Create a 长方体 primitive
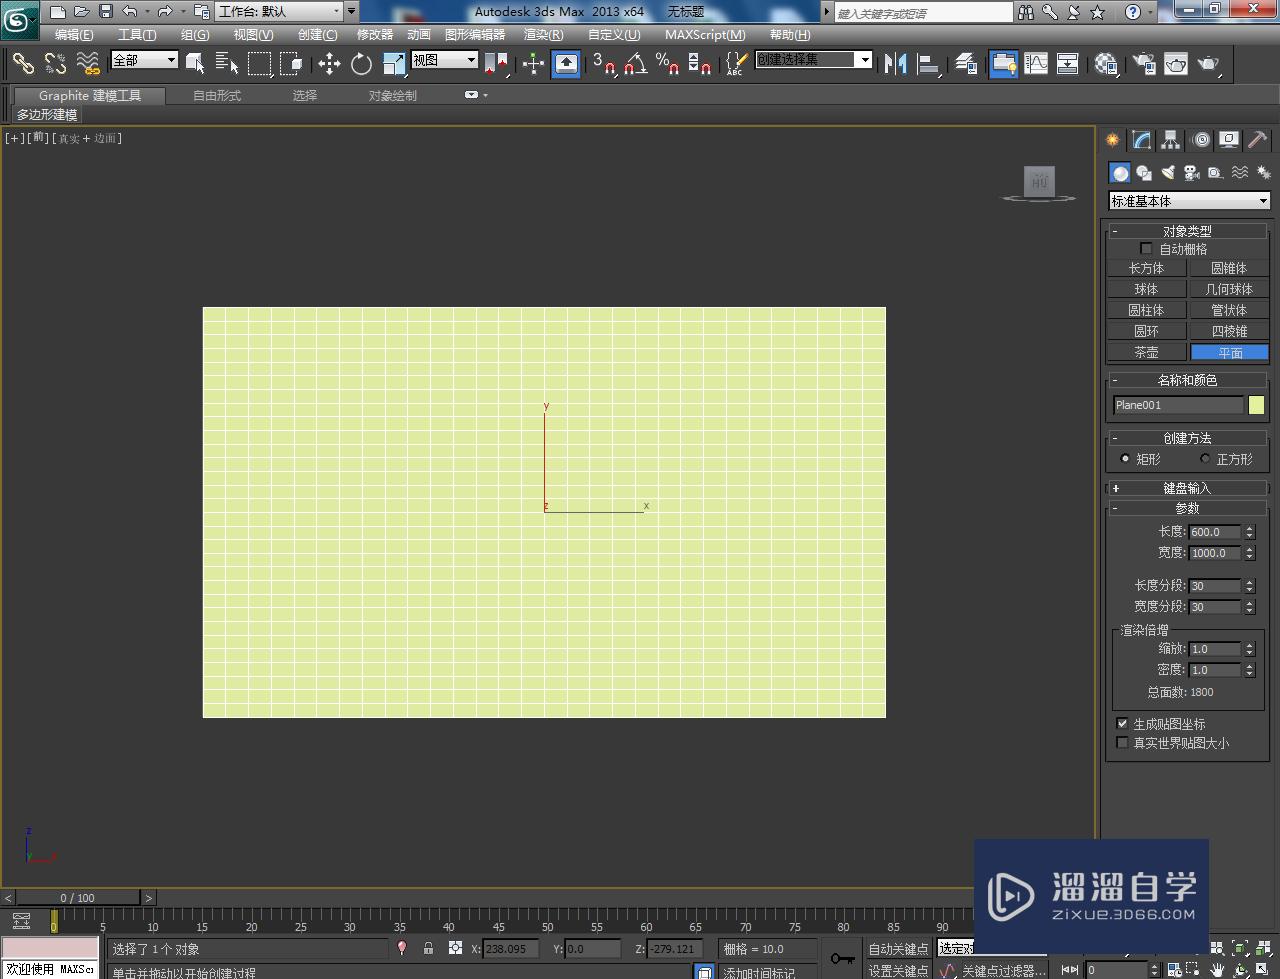This screenshot has width=1280, height=979. tap(1147, 268)
